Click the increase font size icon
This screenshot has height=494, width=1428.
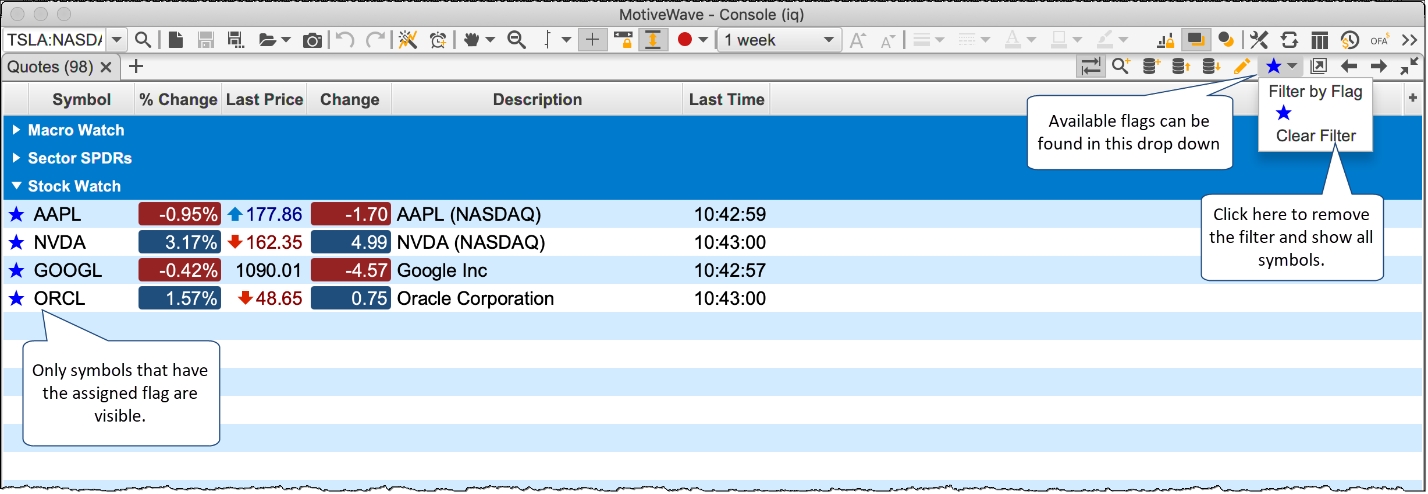857,40
